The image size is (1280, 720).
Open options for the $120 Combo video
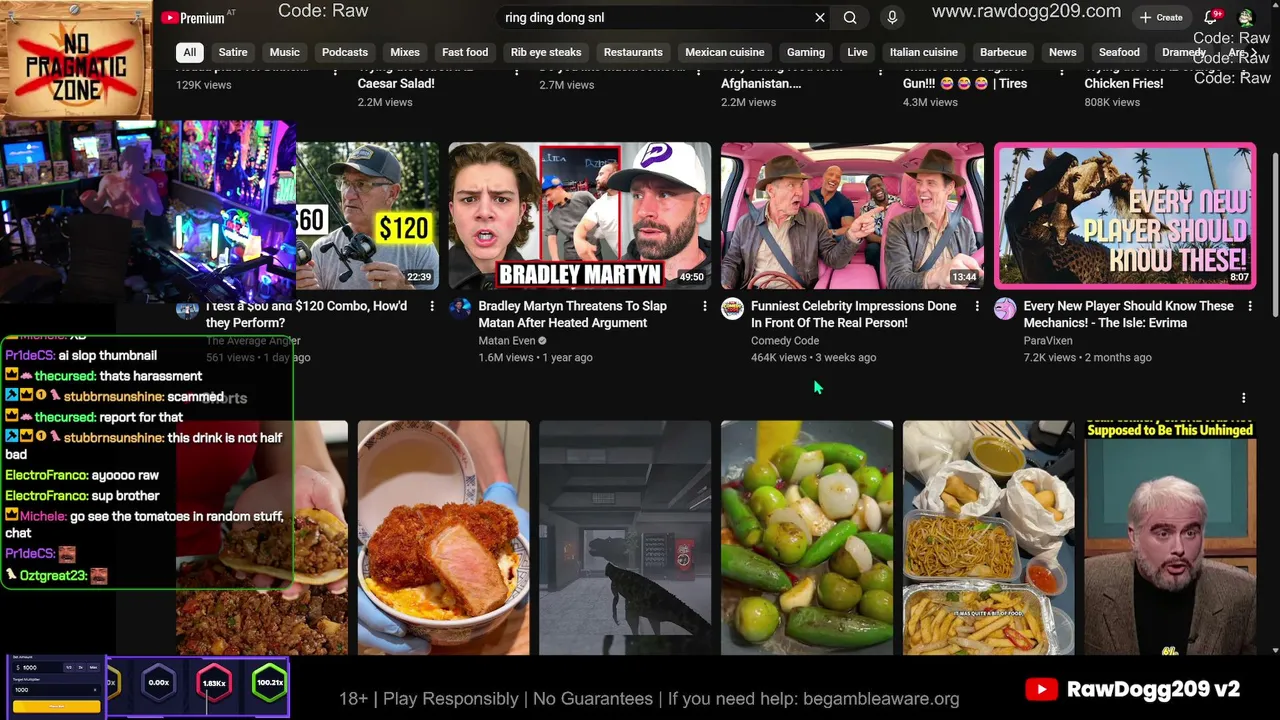[x=432, y=306]
